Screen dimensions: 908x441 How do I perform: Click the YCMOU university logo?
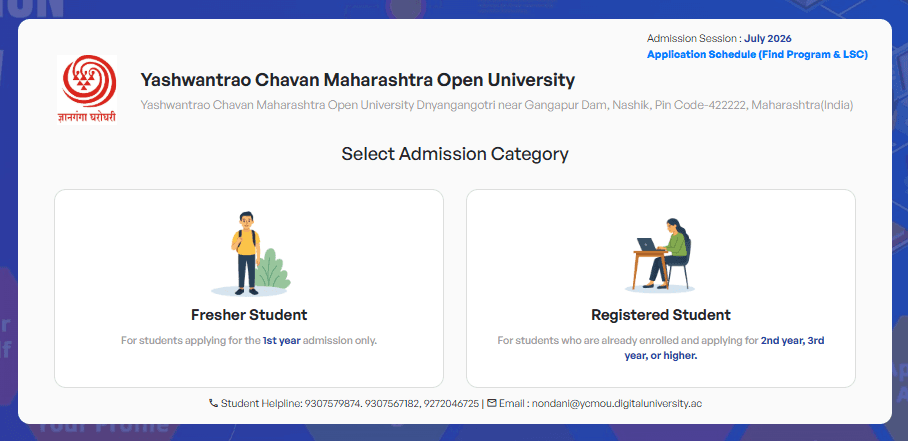87,89
